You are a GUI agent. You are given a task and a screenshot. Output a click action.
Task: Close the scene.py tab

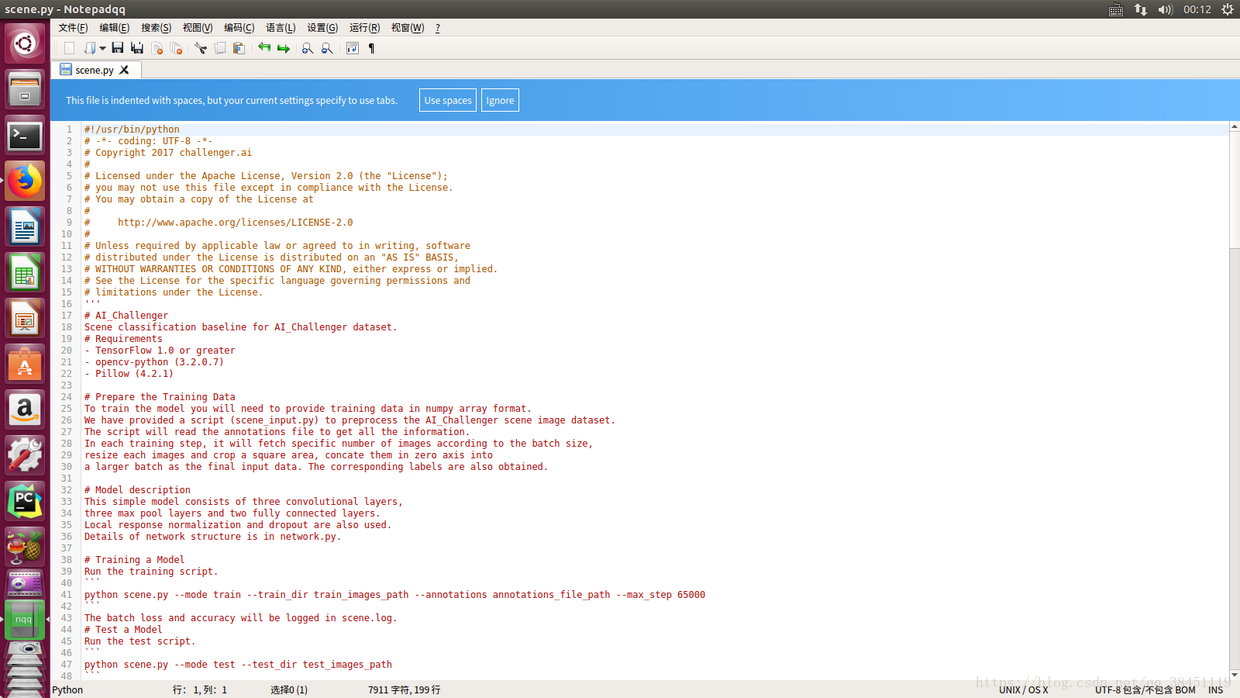124,70
